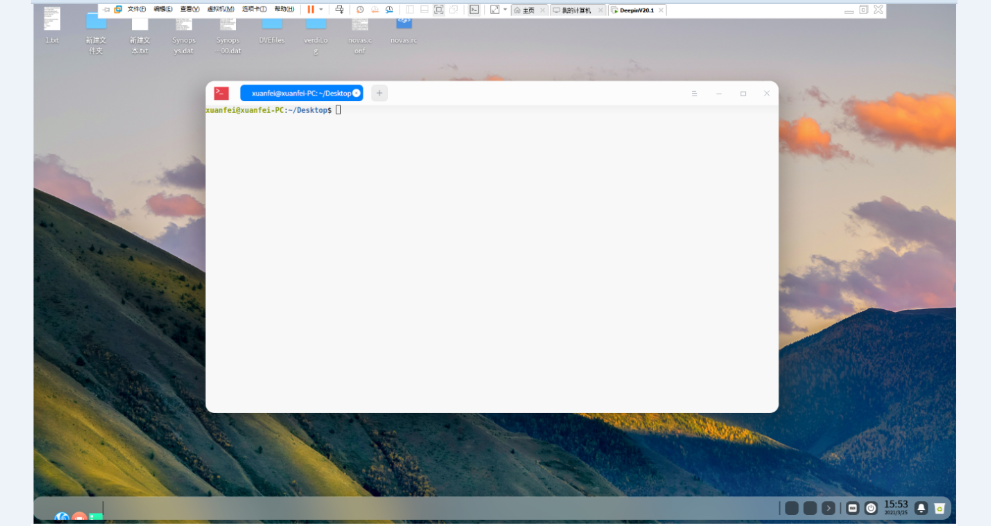Enter full screen mode icon
This screenshot has width=991, height=526.
pyautogui.click(x=439, y=9)
